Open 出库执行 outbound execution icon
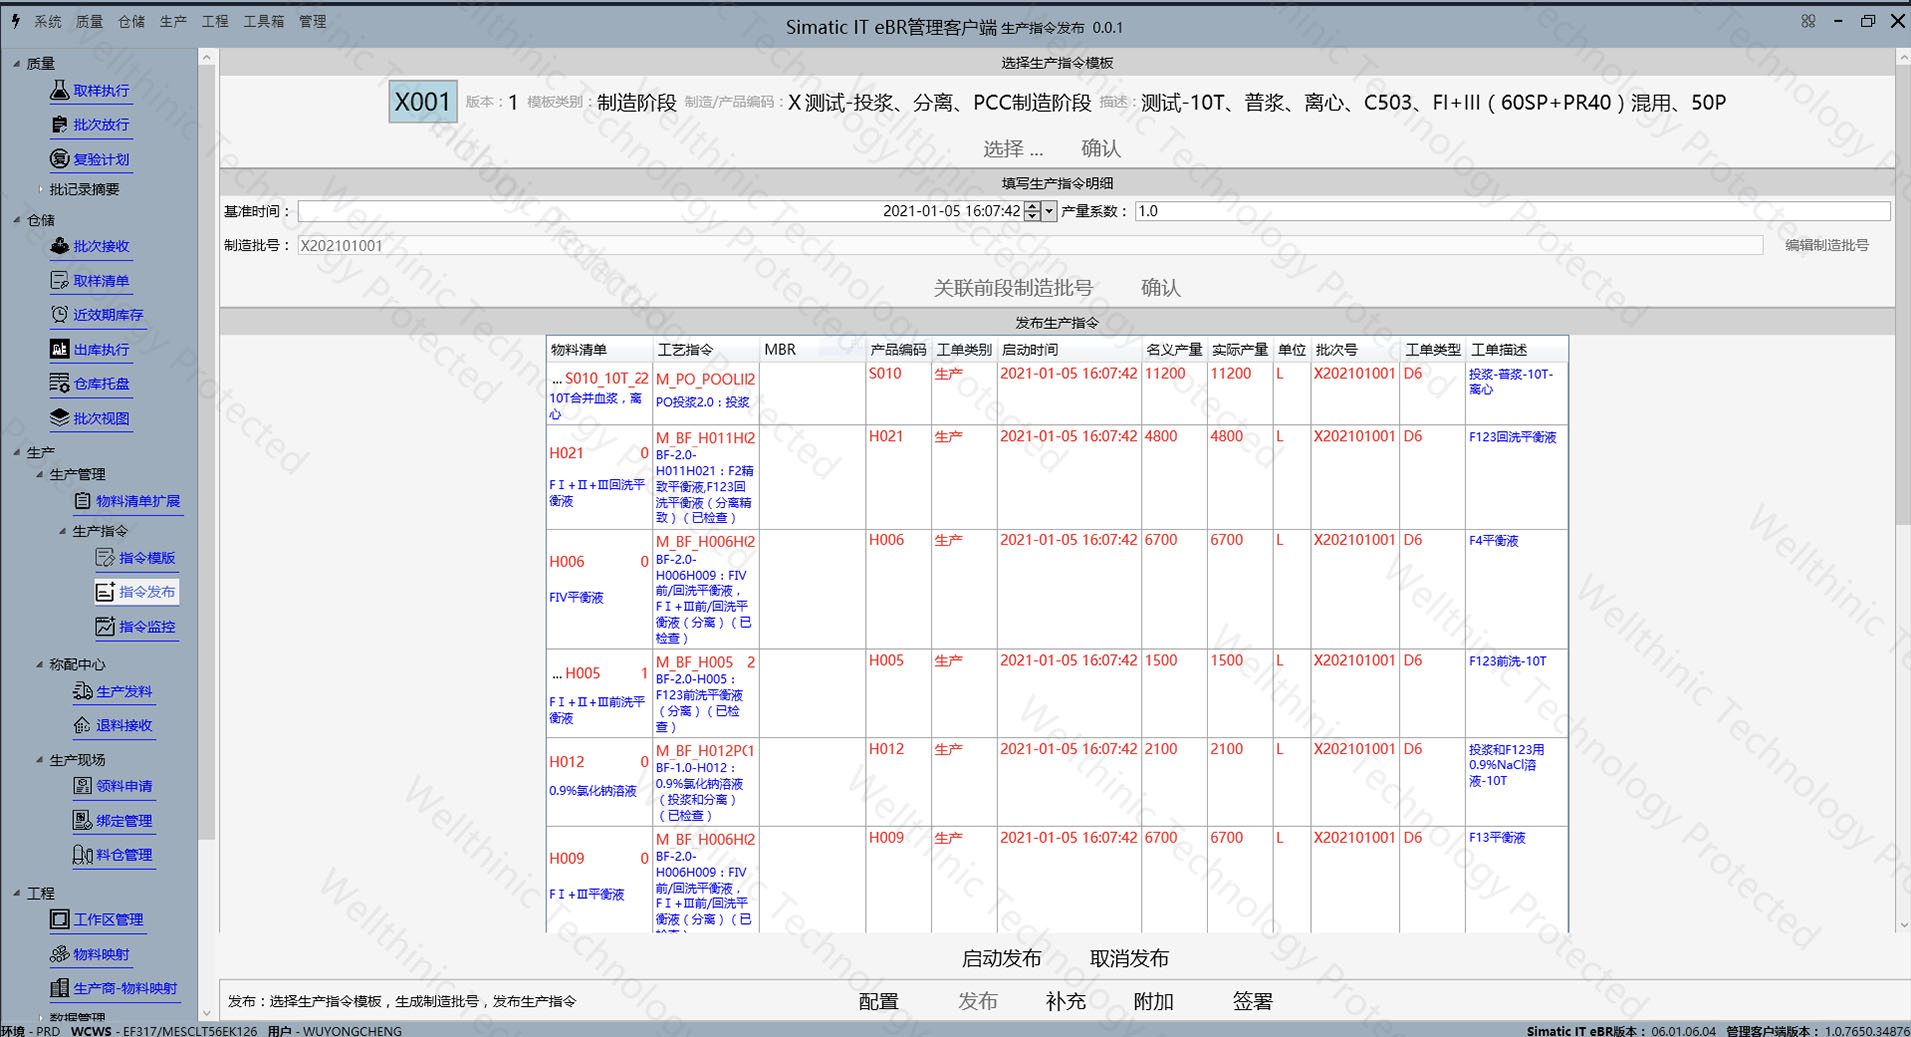Screen dimensions: 1911x1037 click(60, 349)
